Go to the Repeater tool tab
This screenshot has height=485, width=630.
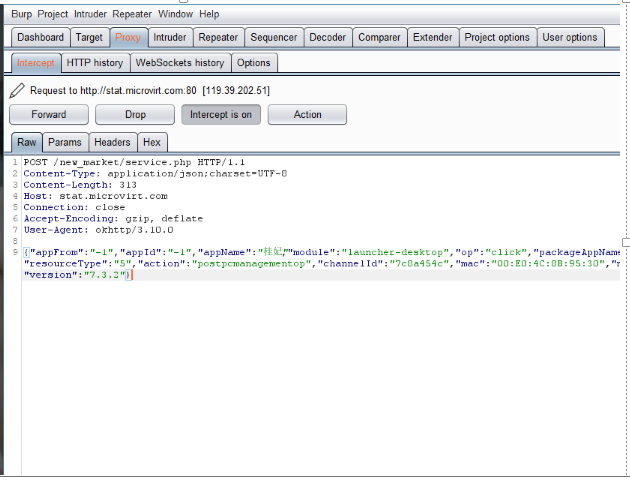[x=218, y=37]
